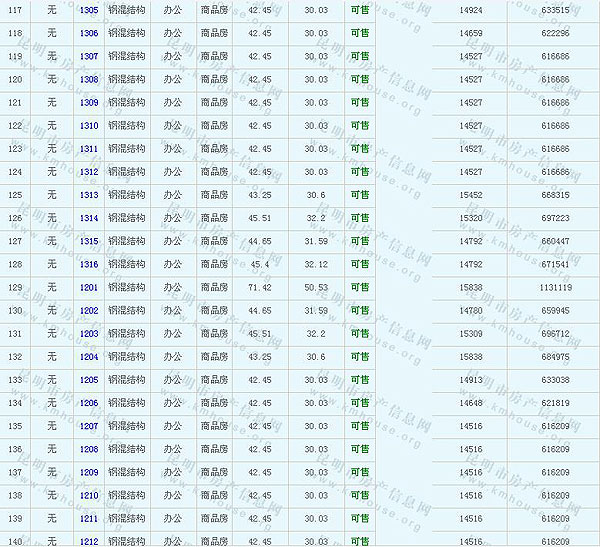Image resolution: width=600 pixels, height=547 pixels.
Task: Open room 1313 details link
Action: (89, 195)
